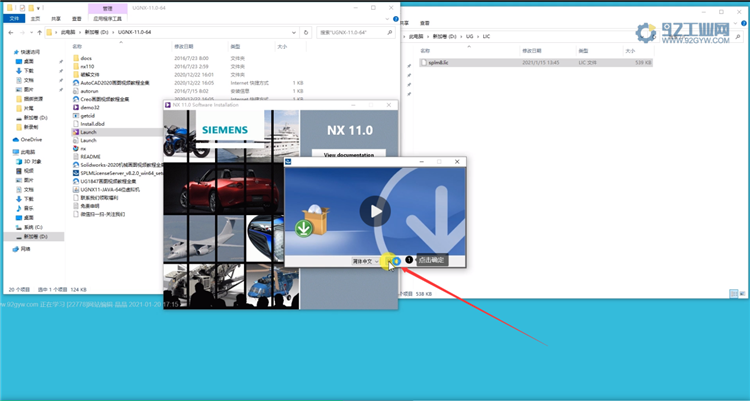Click View documentation in NX 11.0 installer
This screenshot has height=401, width=750.
click(x=349, y=154)
